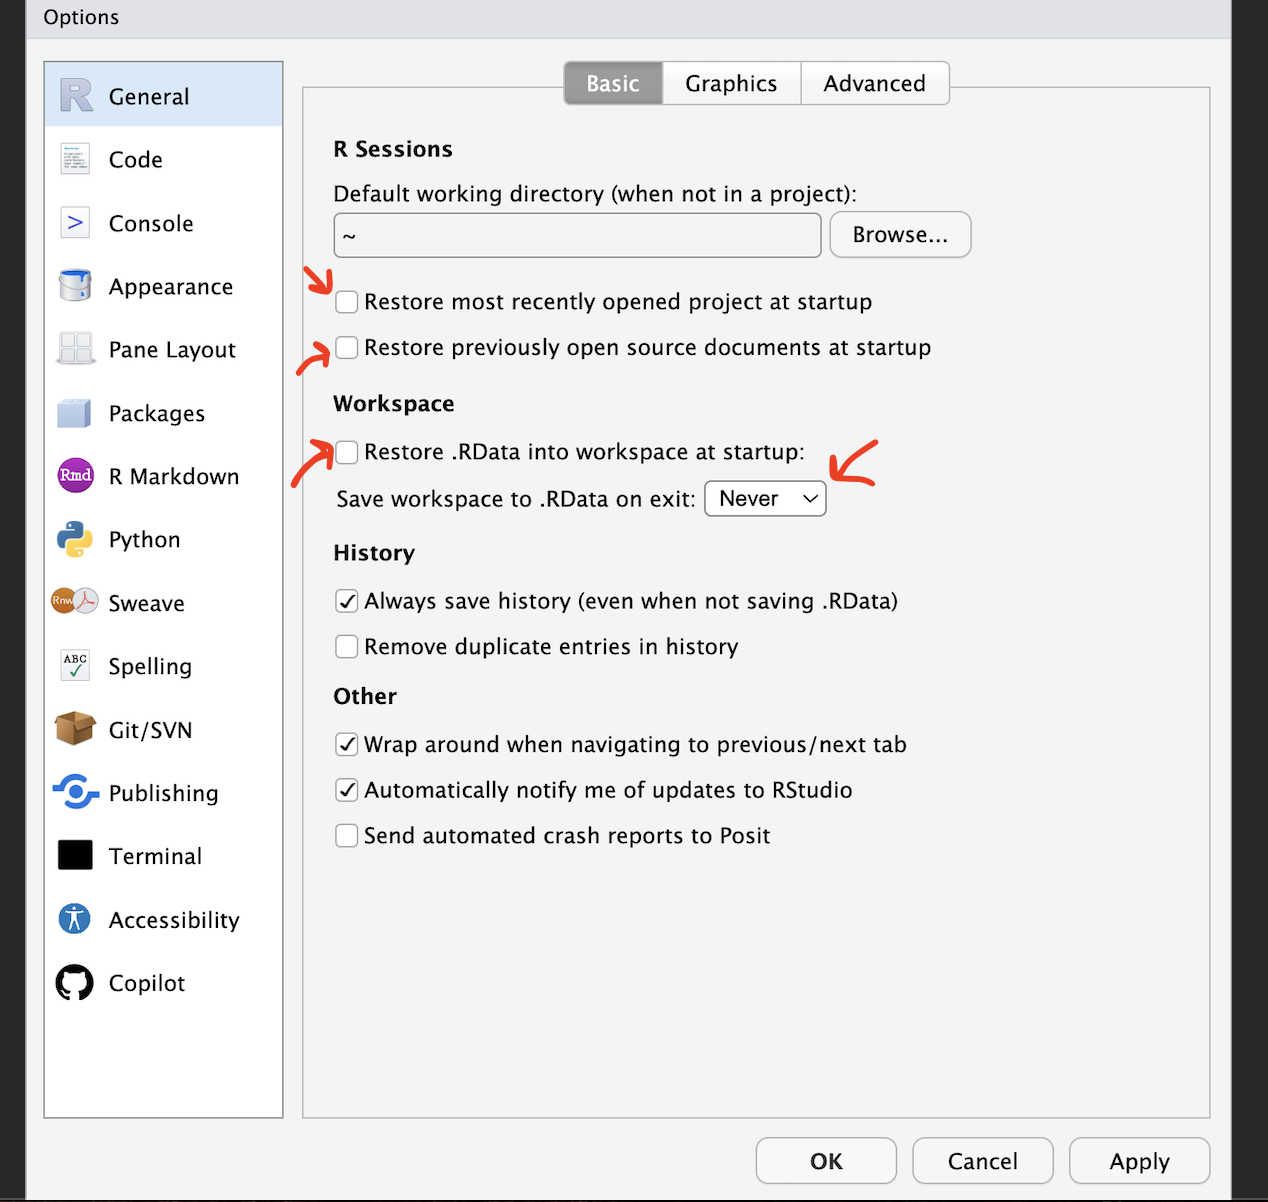Select the Terminal black icon

pyautogui.click(x=75, y=856)
